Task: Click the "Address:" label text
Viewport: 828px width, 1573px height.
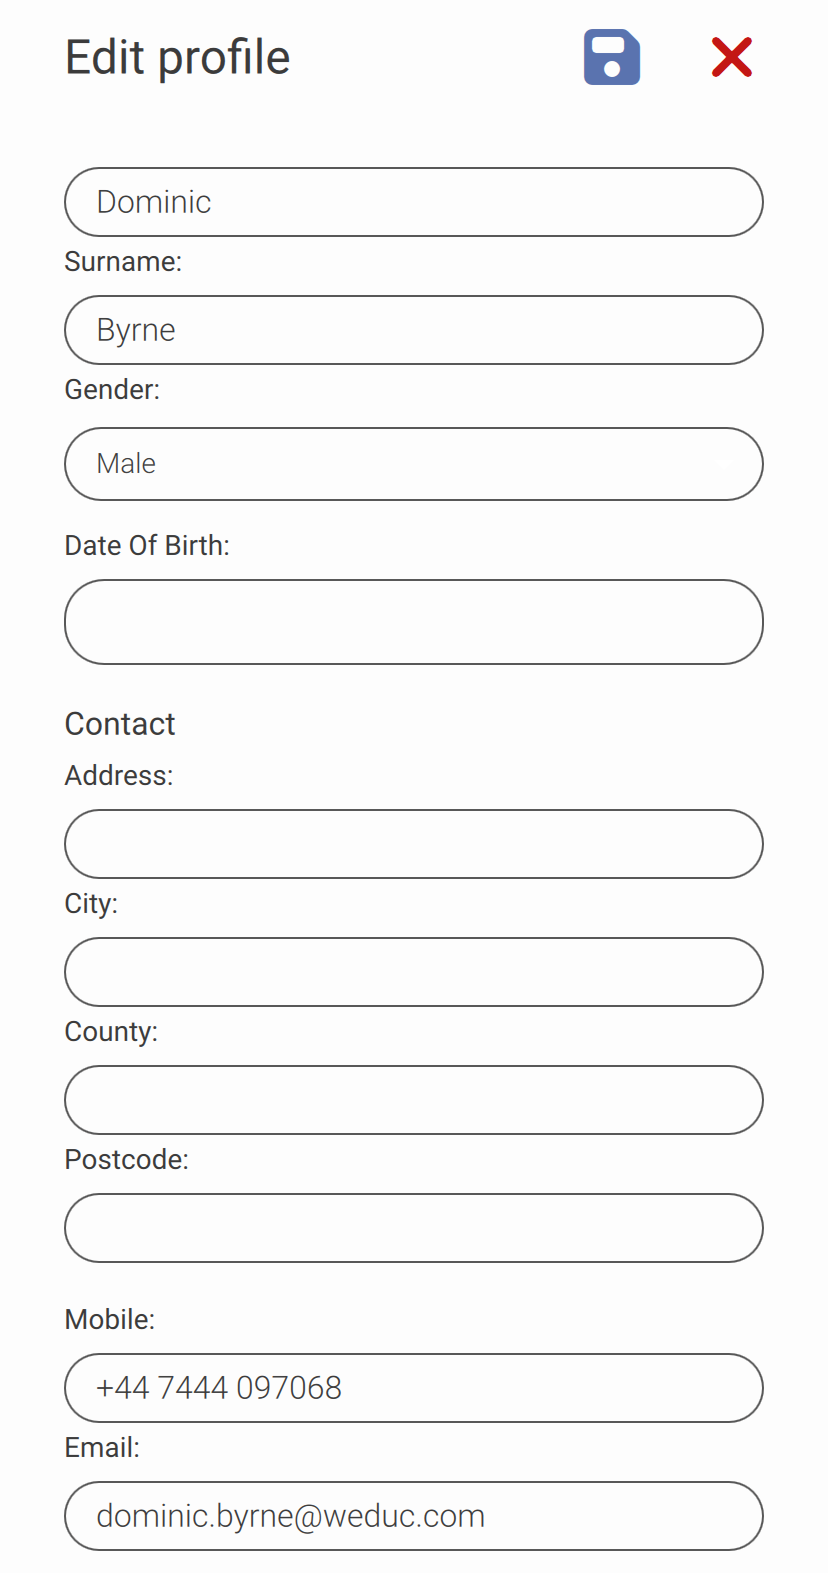Action: click(x=119, y=776)
